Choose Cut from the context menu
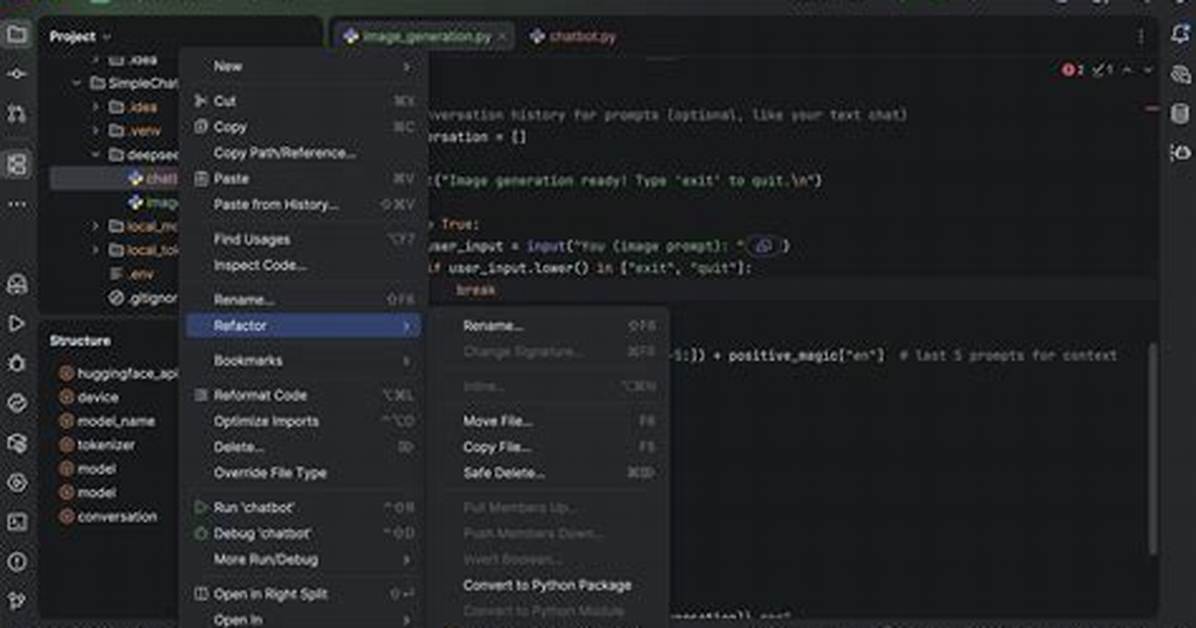Viewport: 1196px width, 628px height. point(304,101)
